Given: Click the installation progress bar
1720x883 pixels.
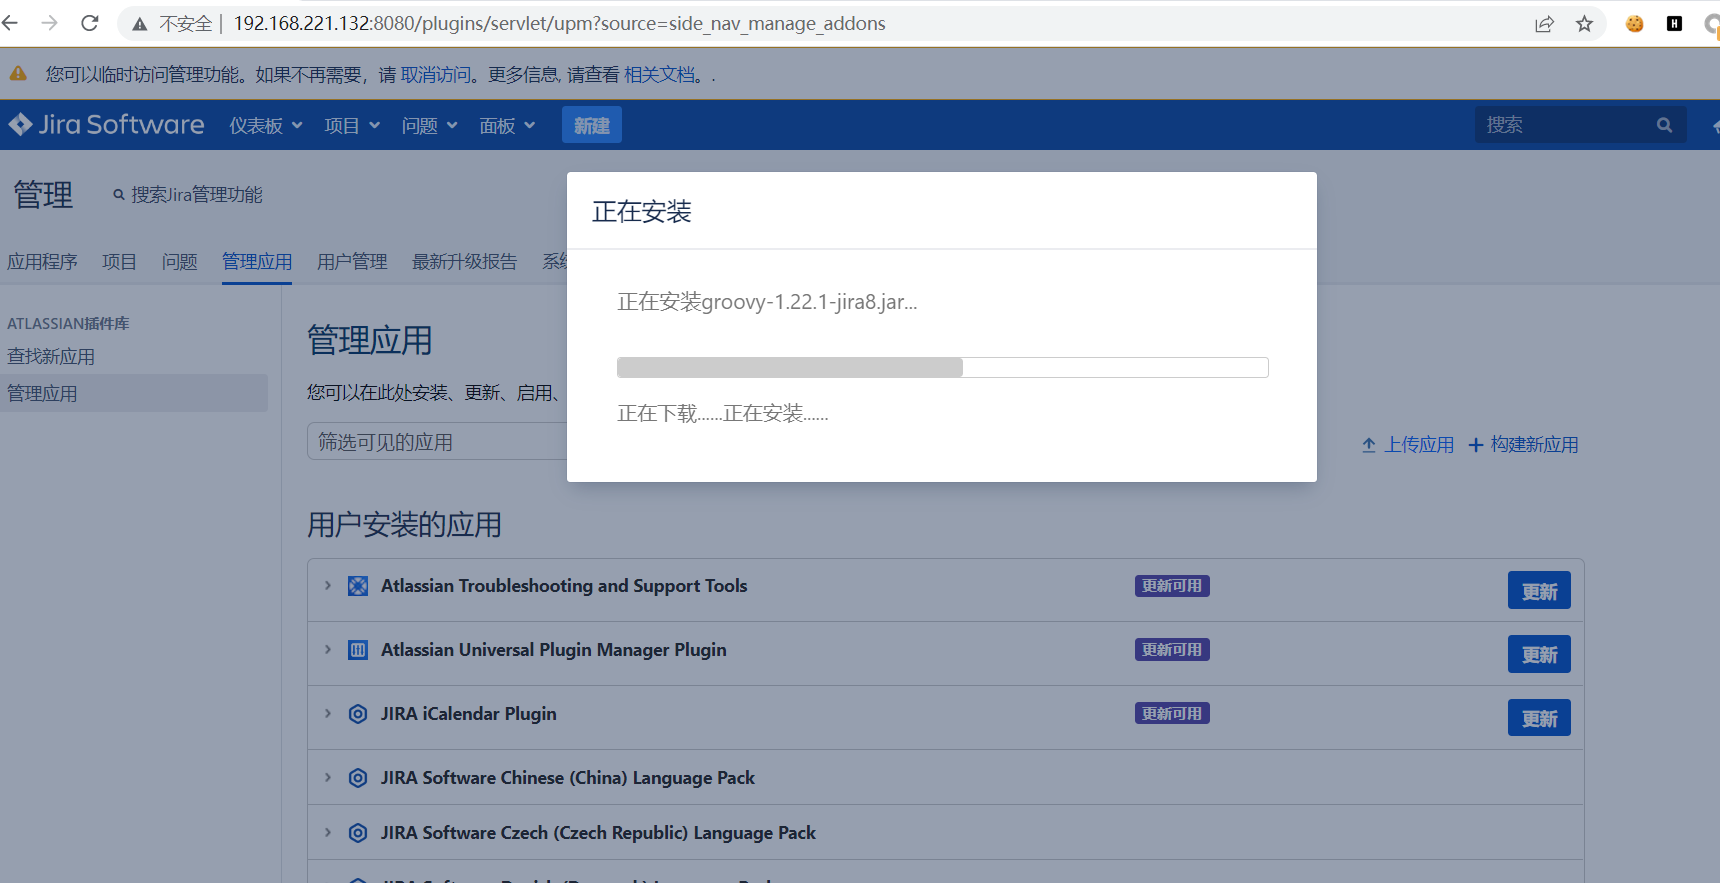Looking at the screenshot, I should pos(942,367).
